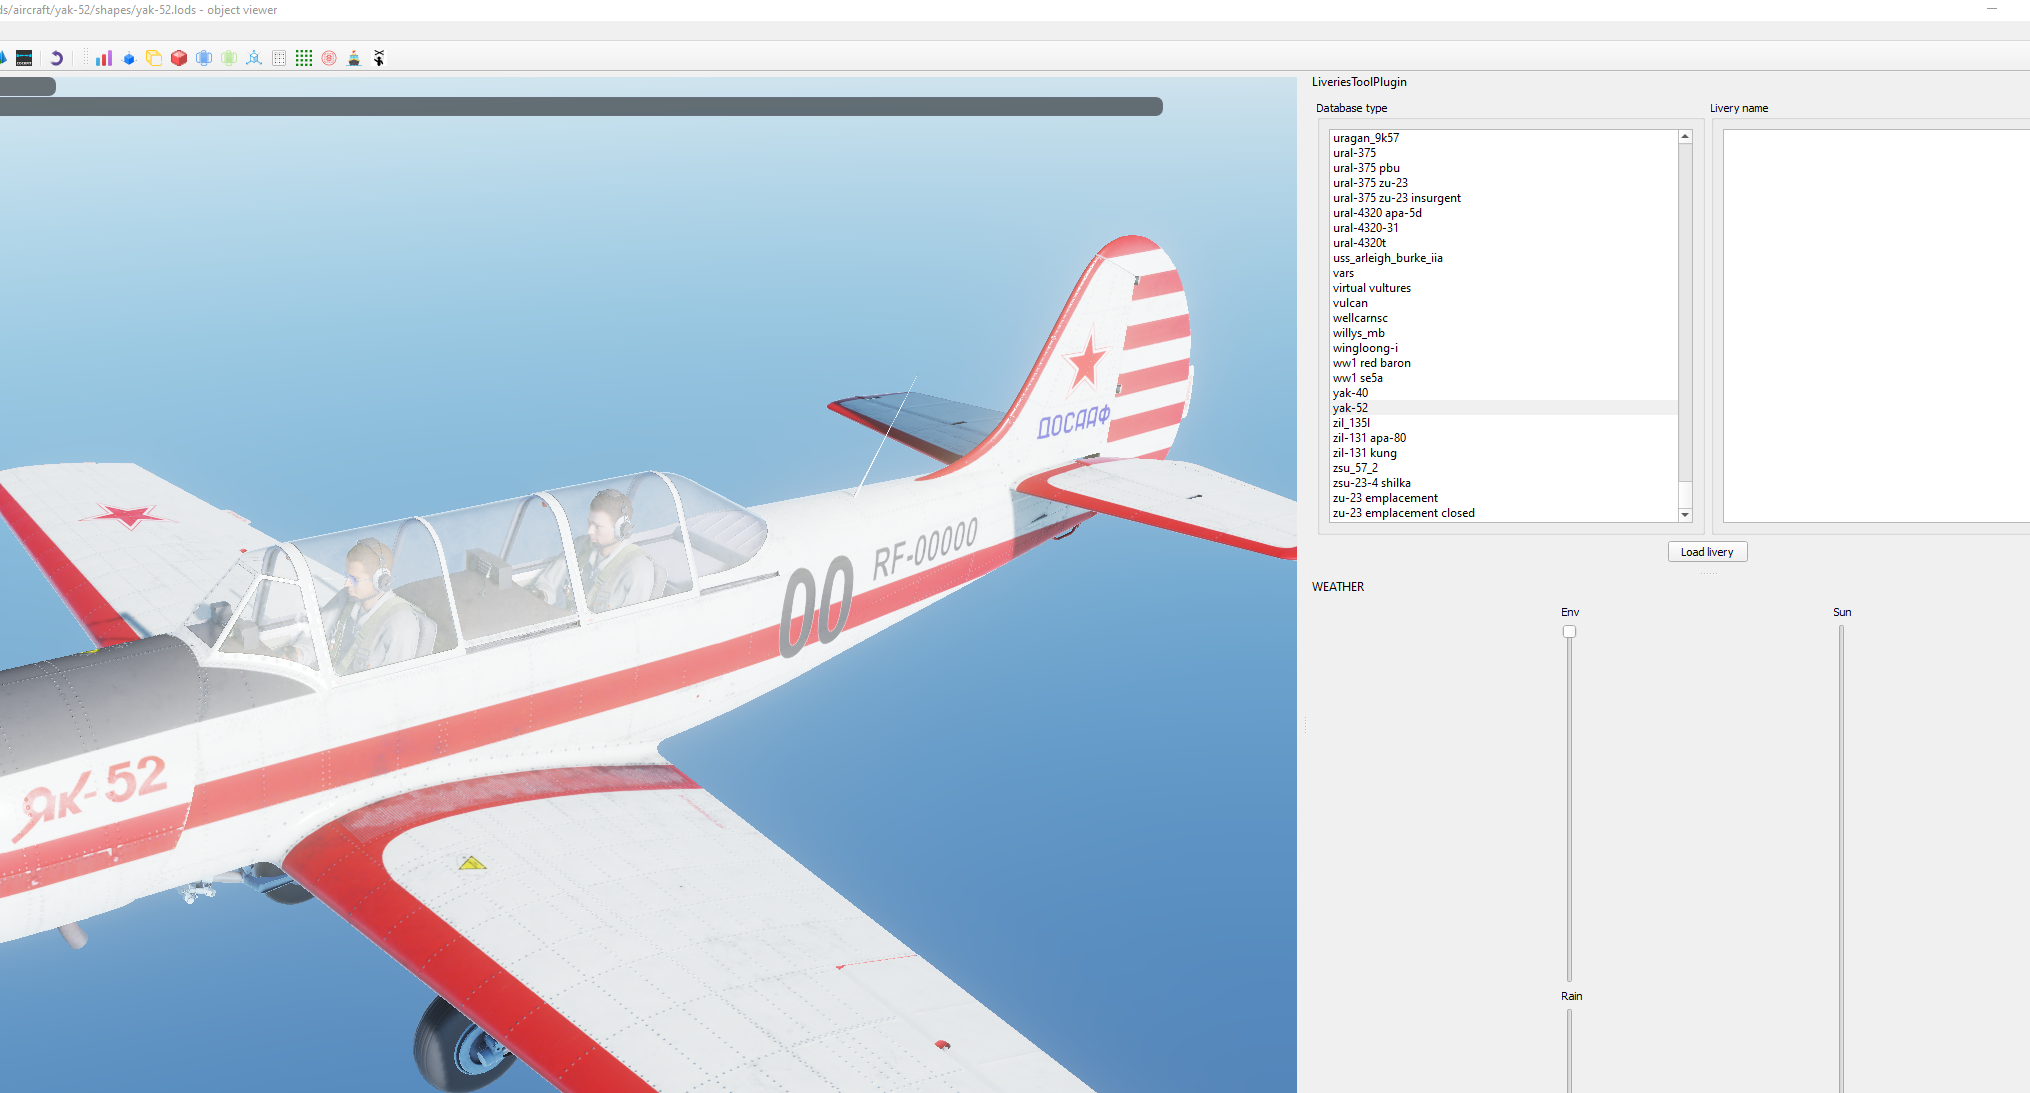
Task: Select zsu-23-4 shilka list item
Action: coord(1371,483)
